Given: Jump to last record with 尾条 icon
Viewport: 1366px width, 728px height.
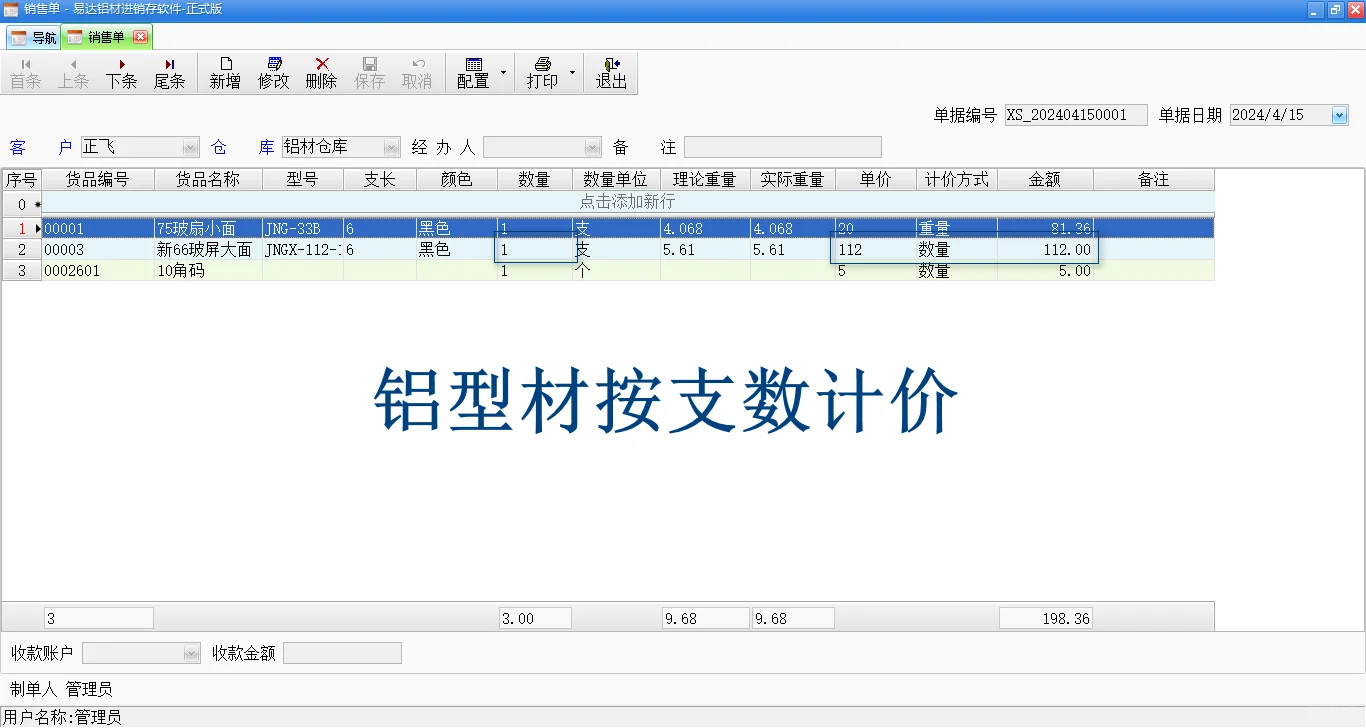Looking at the screenshot, I should [169, 71].
